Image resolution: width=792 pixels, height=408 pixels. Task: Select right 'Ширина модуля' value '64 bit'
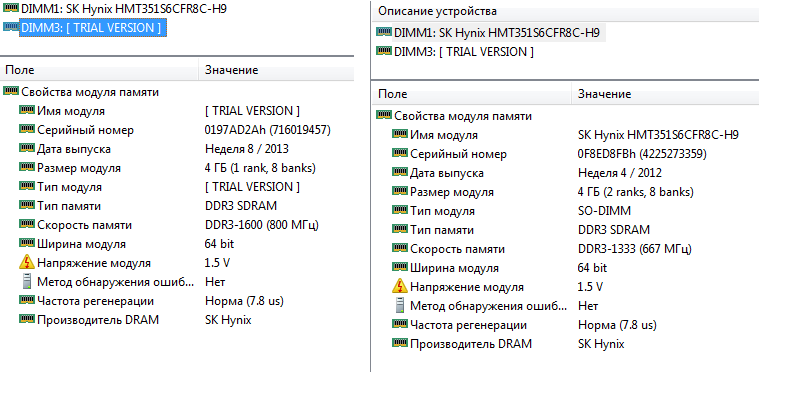[592, 268]
